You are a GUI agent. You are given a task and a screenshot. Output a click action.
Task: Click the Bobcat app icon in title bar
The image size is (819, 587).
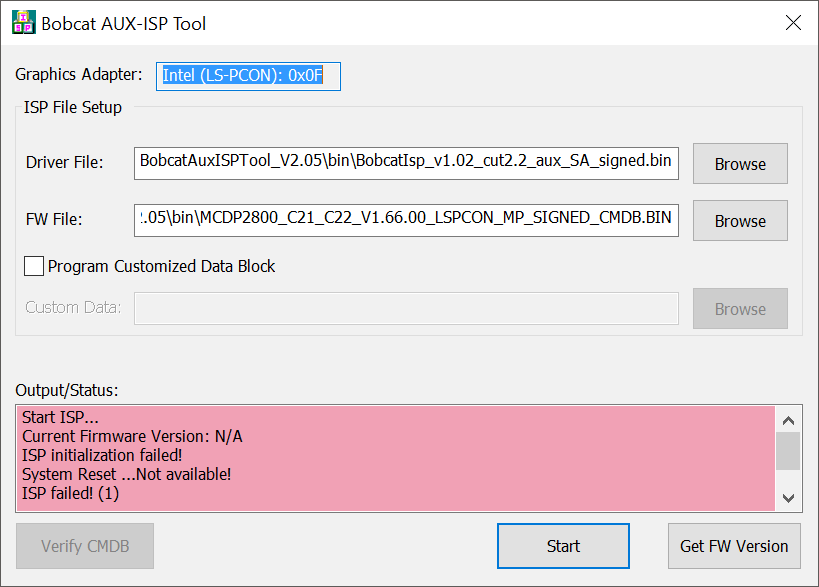pos(23,22)
